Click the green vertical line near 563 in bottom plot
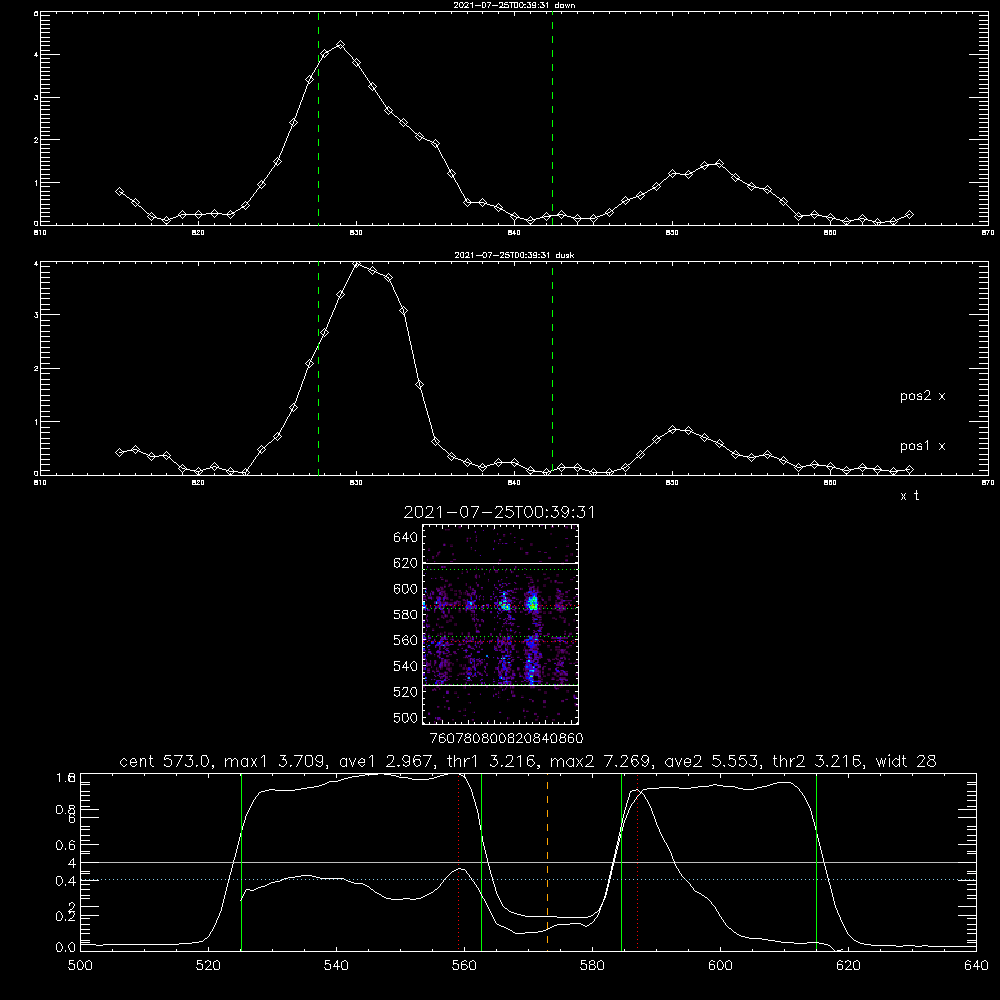This screenshot has width=1000, height=1000. point(482,862)
